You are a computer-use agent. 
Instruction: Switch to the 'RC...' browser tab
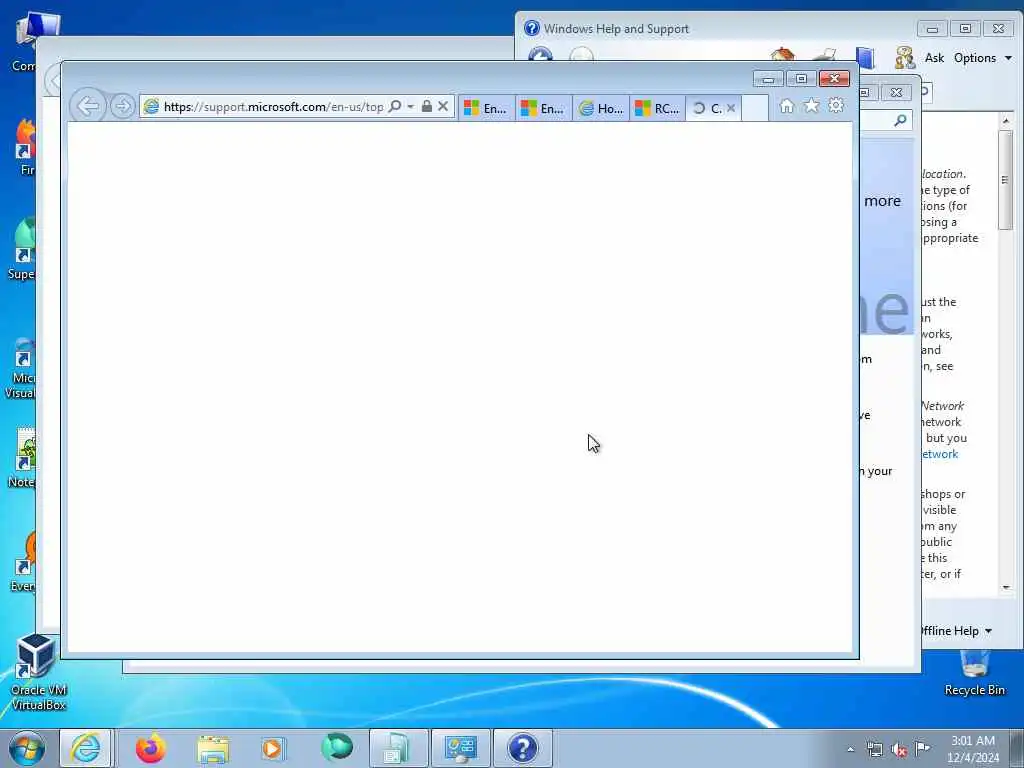coord(658,108)
